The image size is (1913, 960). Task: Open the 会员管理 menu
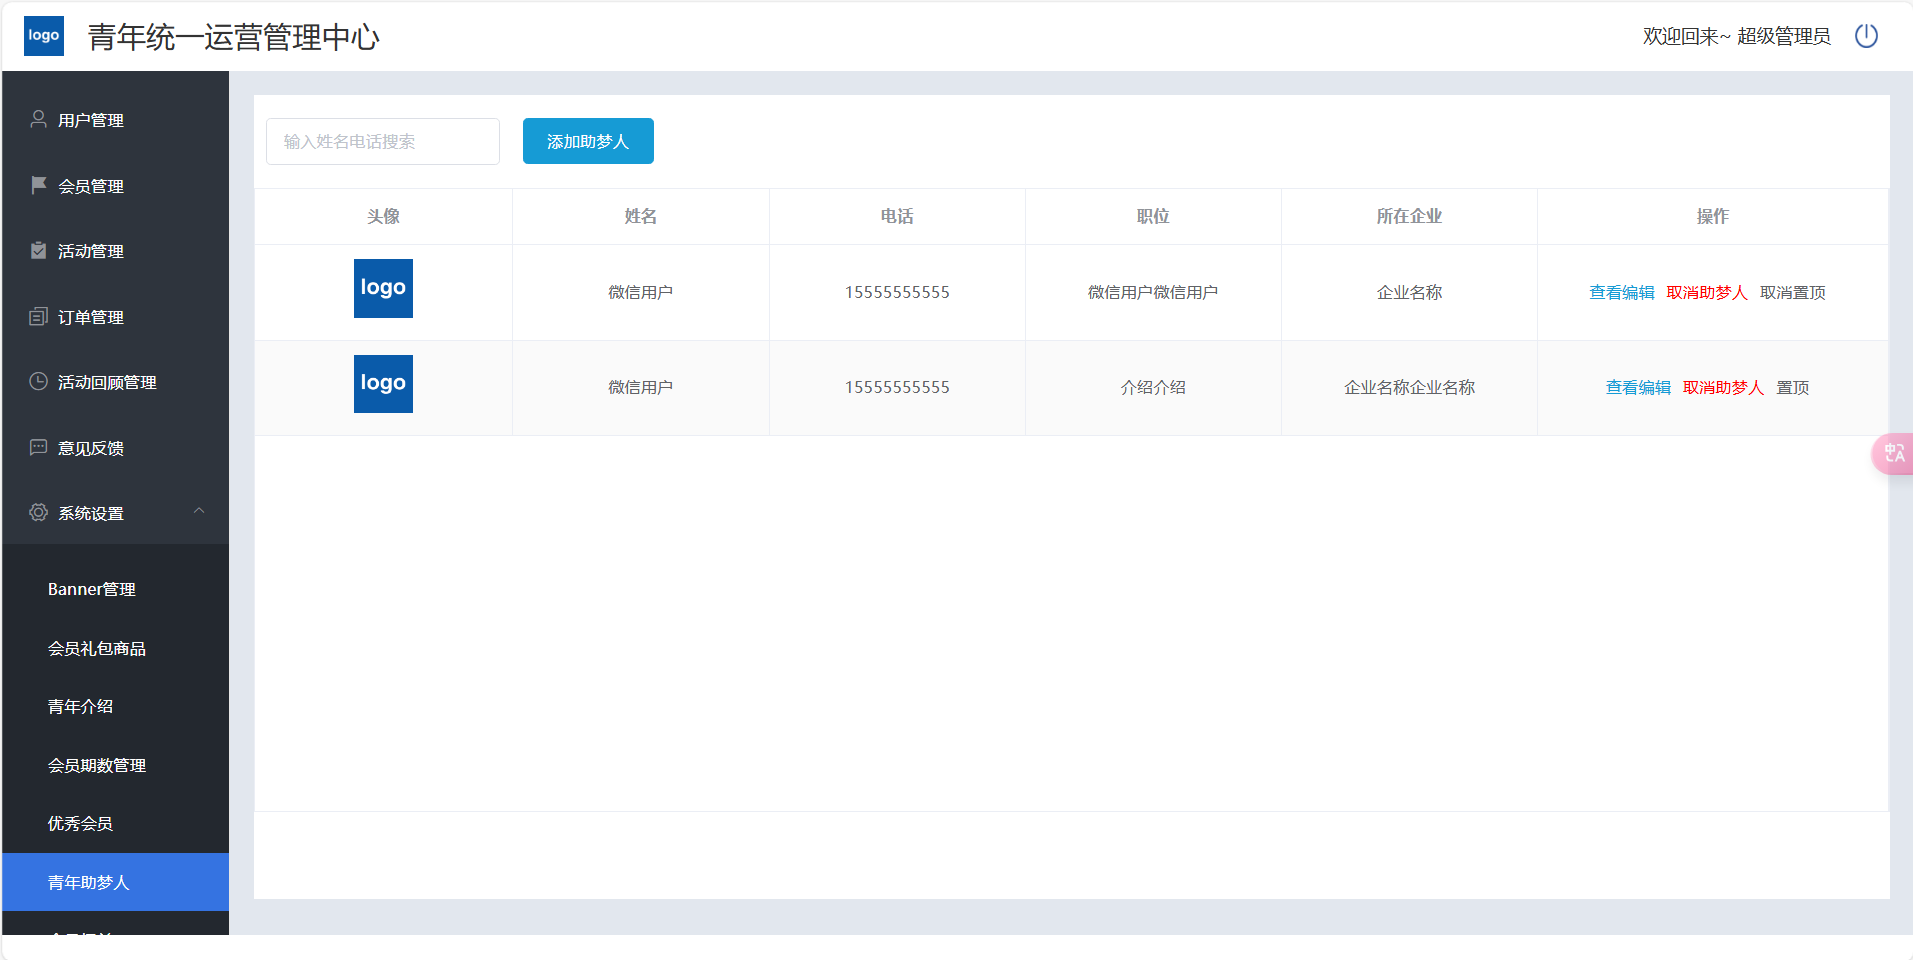[x=116, y=186]
